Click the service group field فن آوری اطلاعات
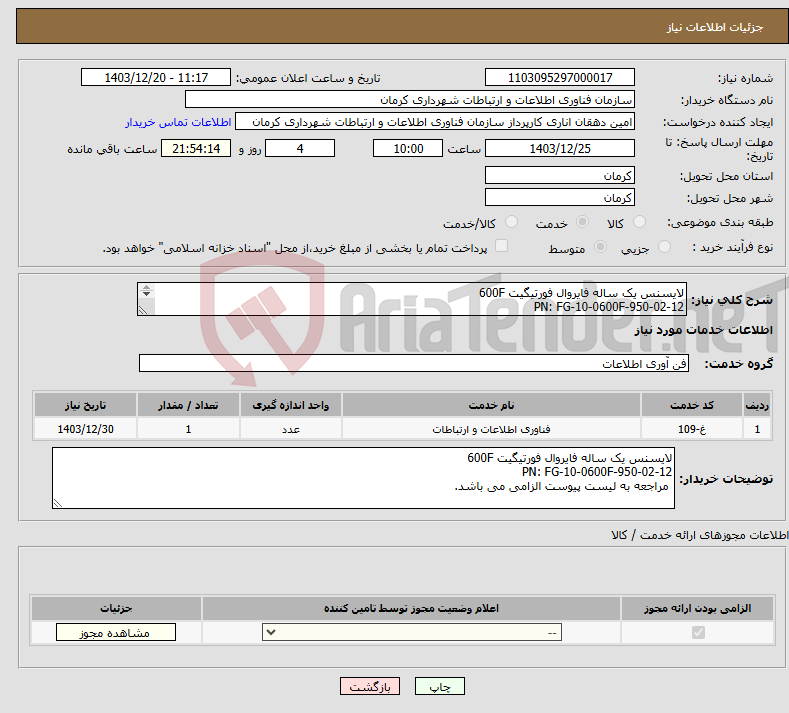Image resolution: width=789 pixels, height=713 pixels. tap(414, 363)
